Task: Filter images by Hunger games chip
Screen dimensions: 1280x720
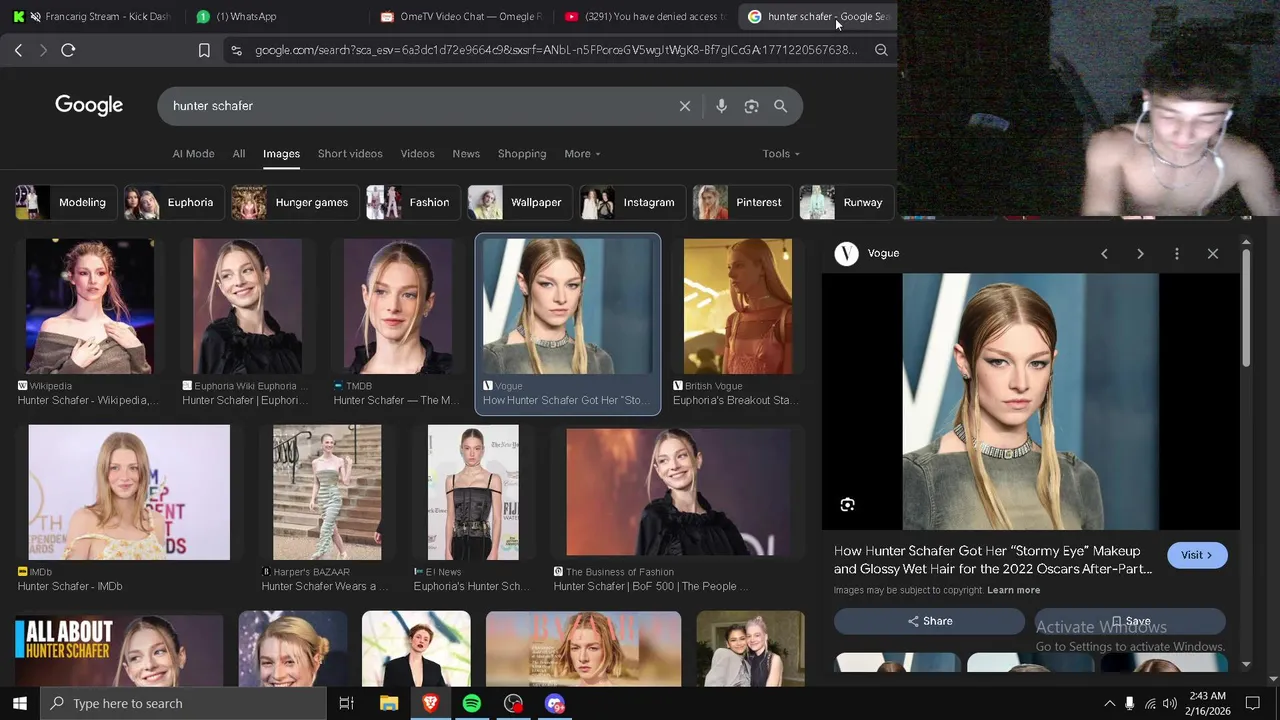Action: (x=295, y=203)
